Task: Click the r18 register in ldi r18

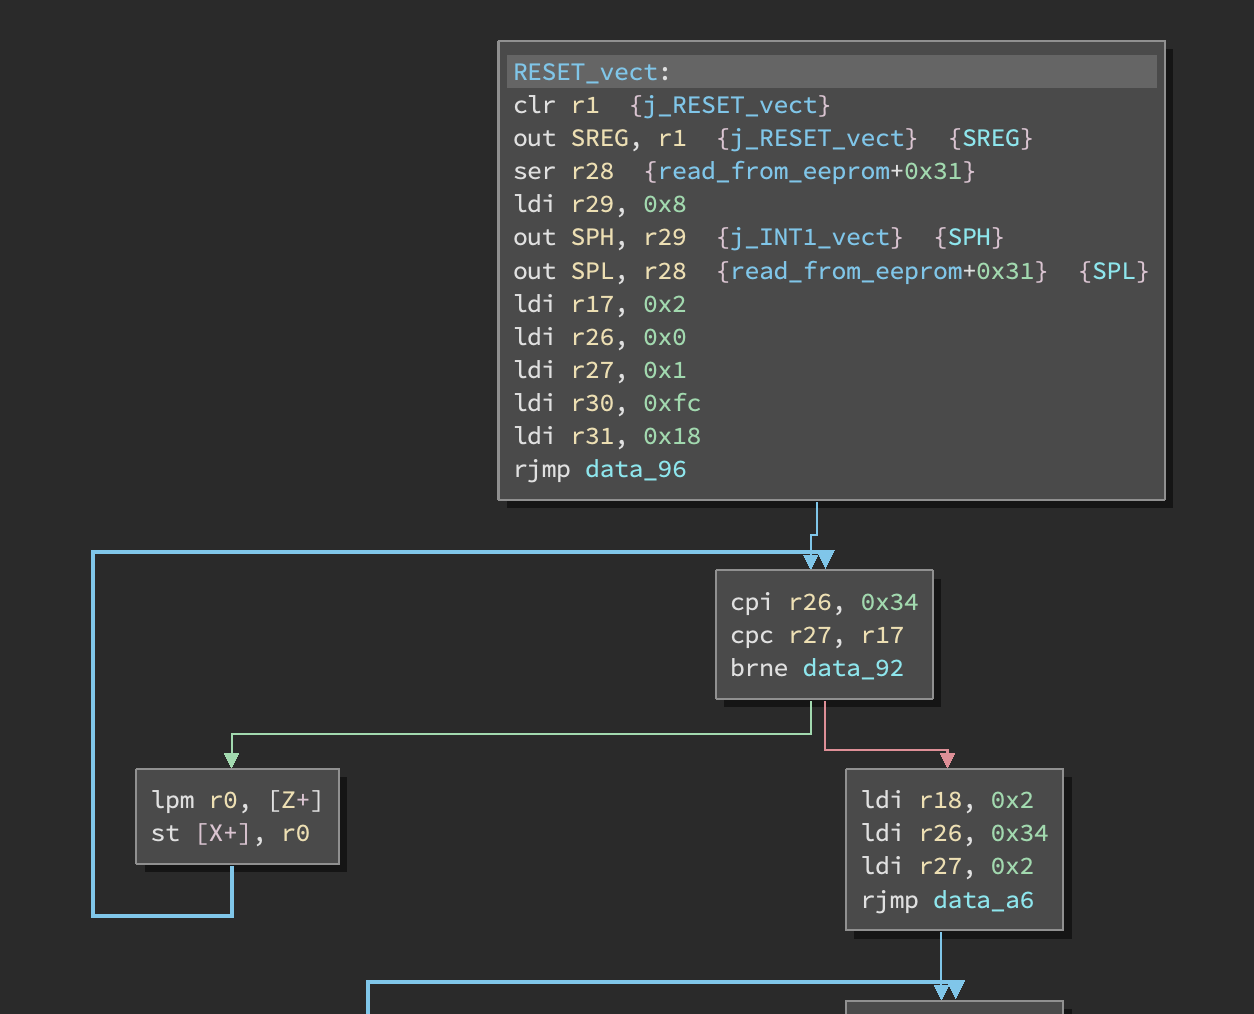Action: (x=940, y=800)
